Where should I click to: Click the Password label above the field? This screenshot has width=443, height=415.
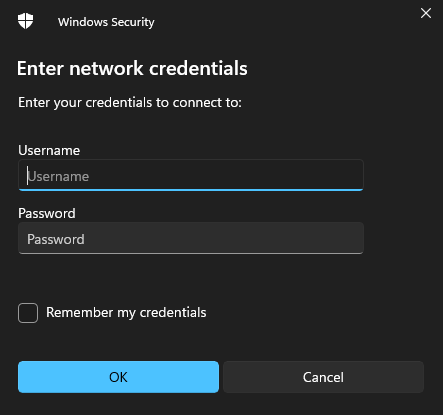click(x=47, y=213)
